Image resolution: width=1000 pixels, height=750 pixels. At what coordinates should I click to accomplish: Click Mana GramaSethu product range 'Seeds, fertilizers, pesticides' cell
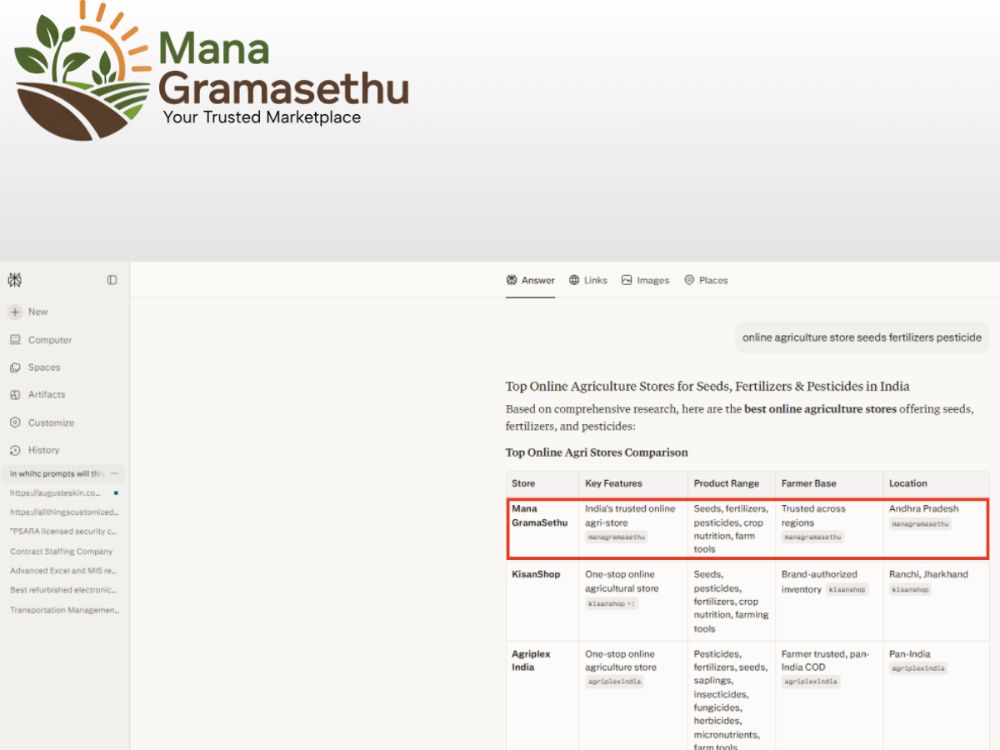pyautogui.click(x=731, y=529)
